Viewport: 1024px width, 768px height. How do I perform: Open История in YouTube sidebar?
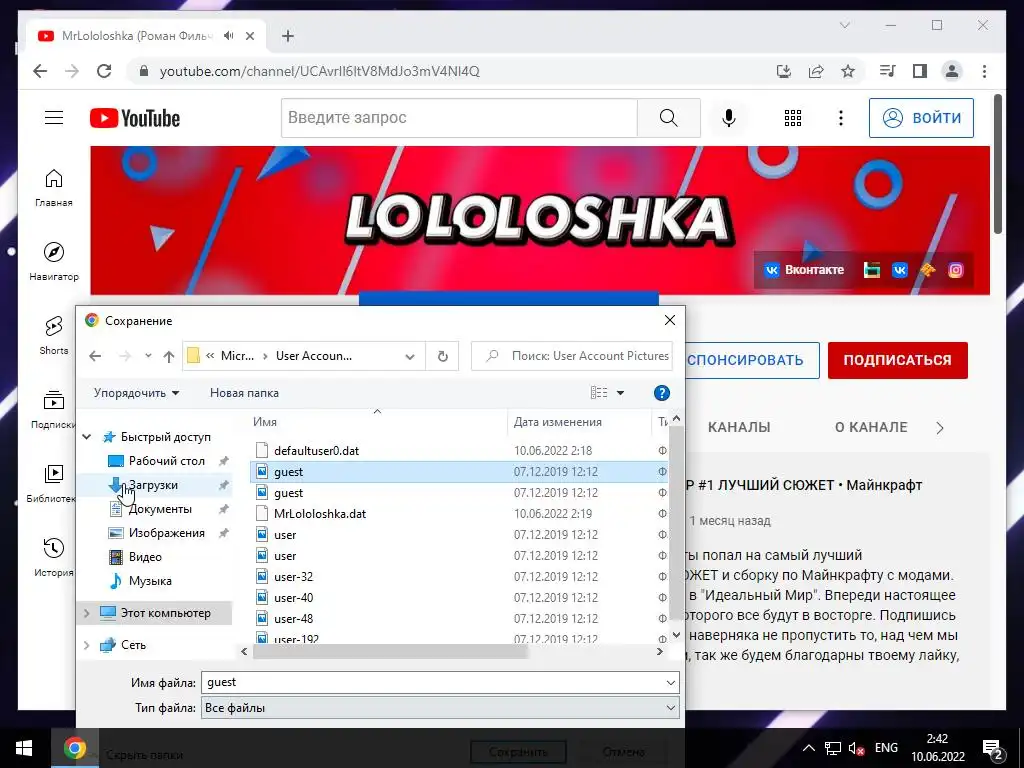pos(54,557)
